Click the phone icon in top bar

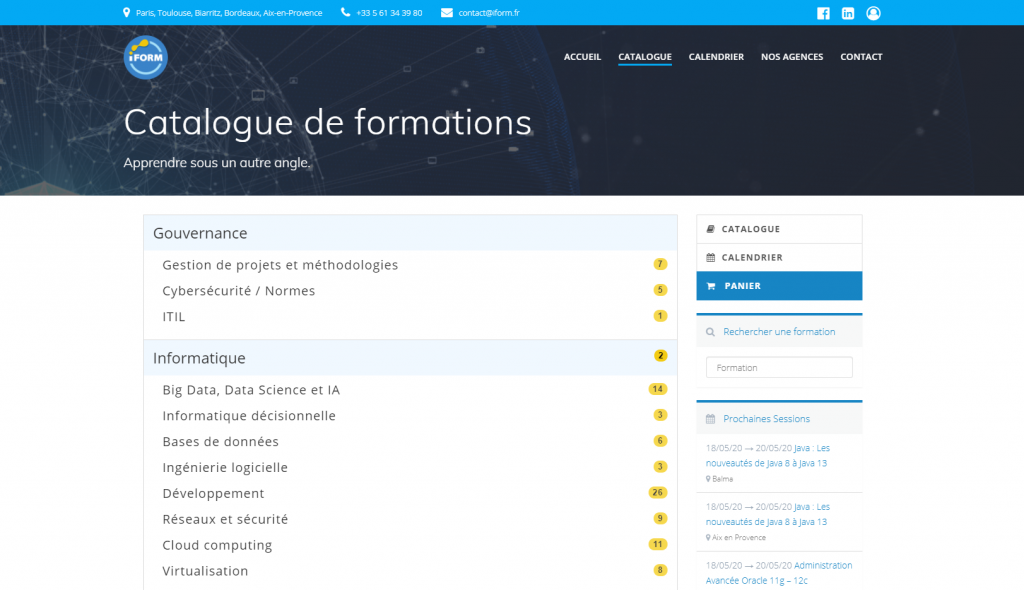tap(345, 12)
